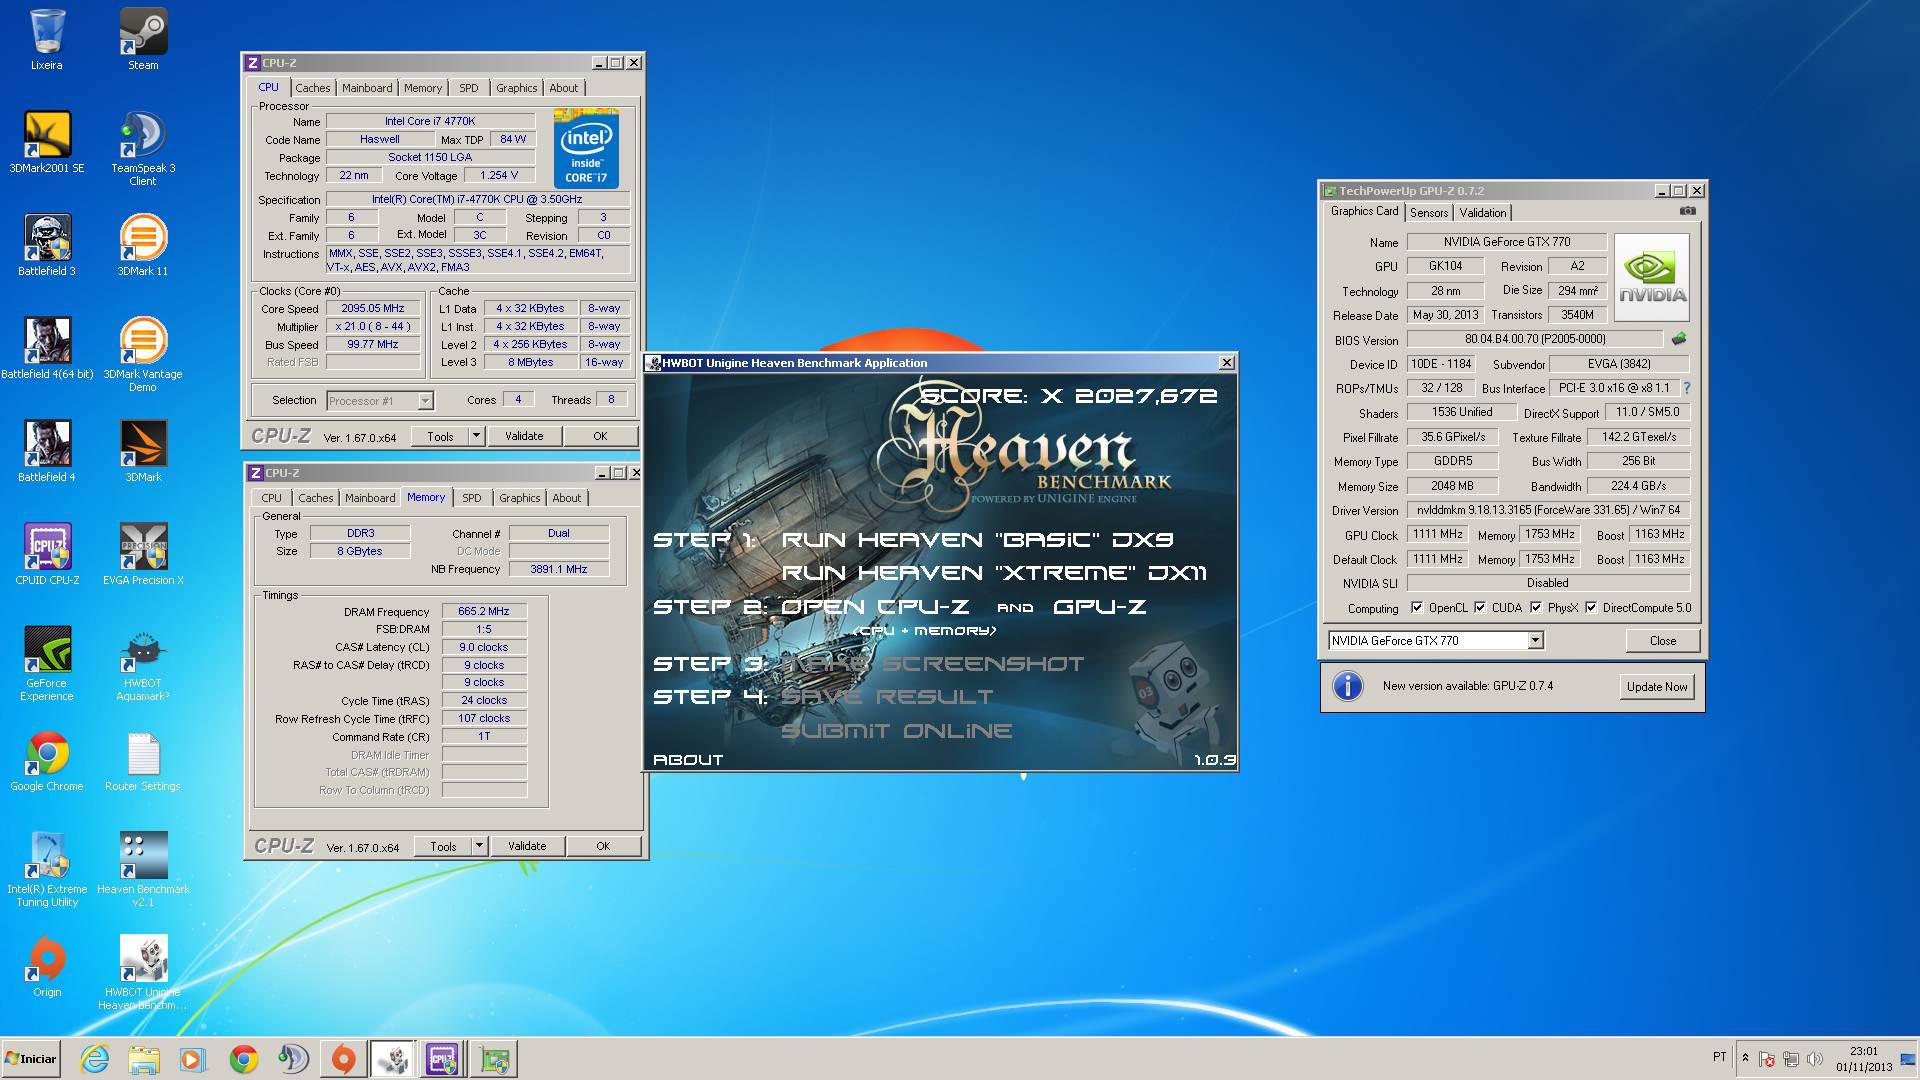Open the TeamSpeak 3 Client shortcut
Screen dimensions: 1920x1080
(x=143, y=148)
